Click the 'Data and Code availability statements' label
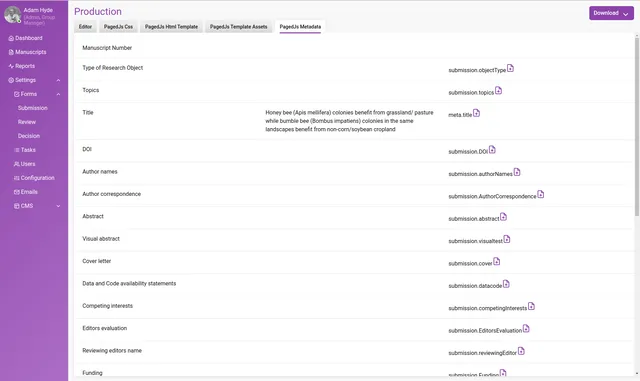 (129, 283)
